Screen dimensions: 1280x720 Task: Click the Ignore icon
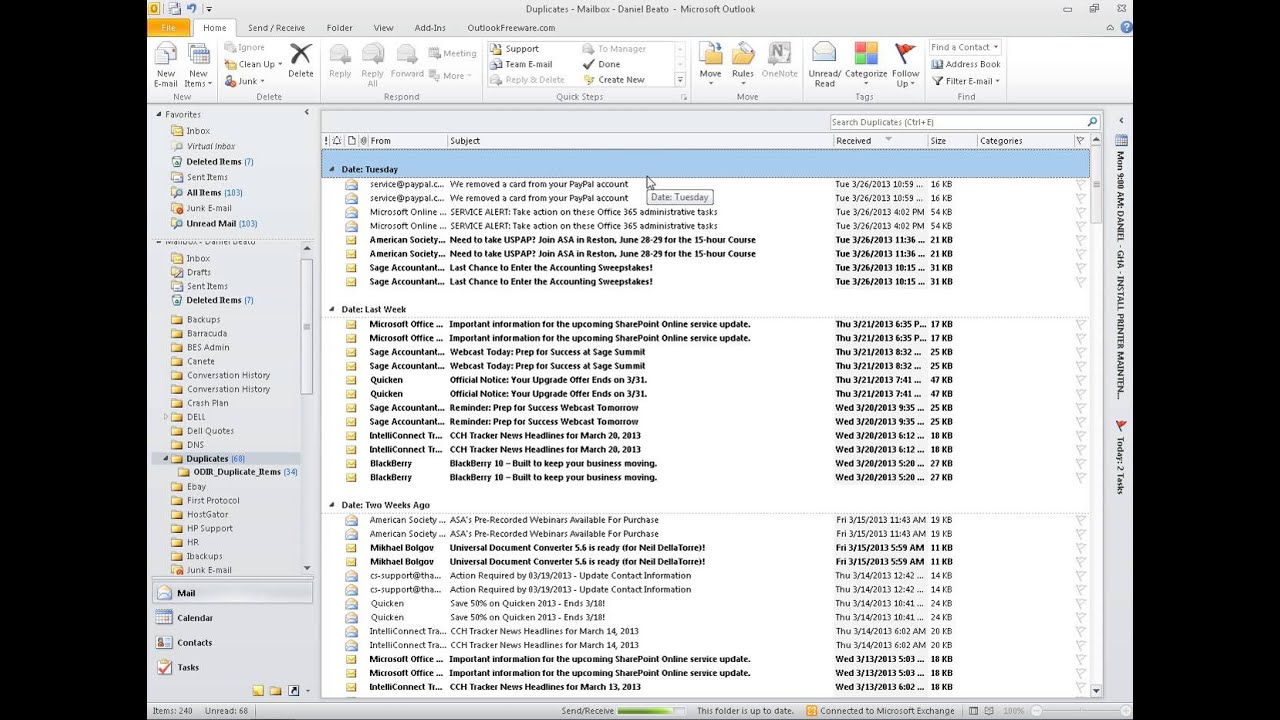point(230,47)
